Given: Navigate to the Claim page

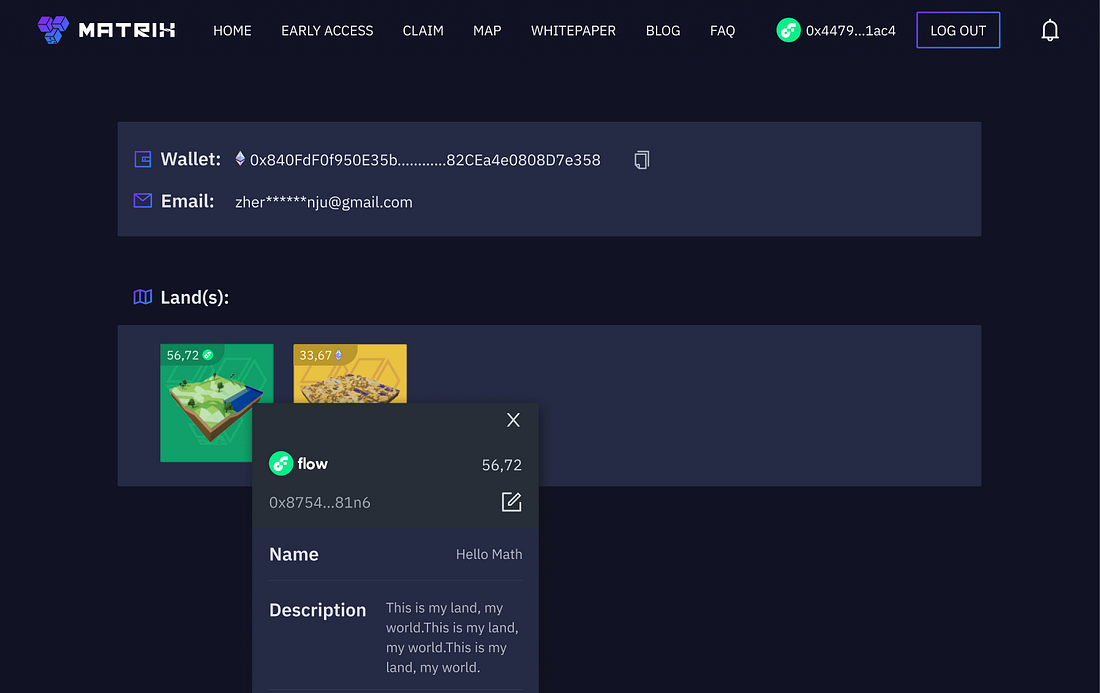Looking at the screenshot, I should click(423, 31).
